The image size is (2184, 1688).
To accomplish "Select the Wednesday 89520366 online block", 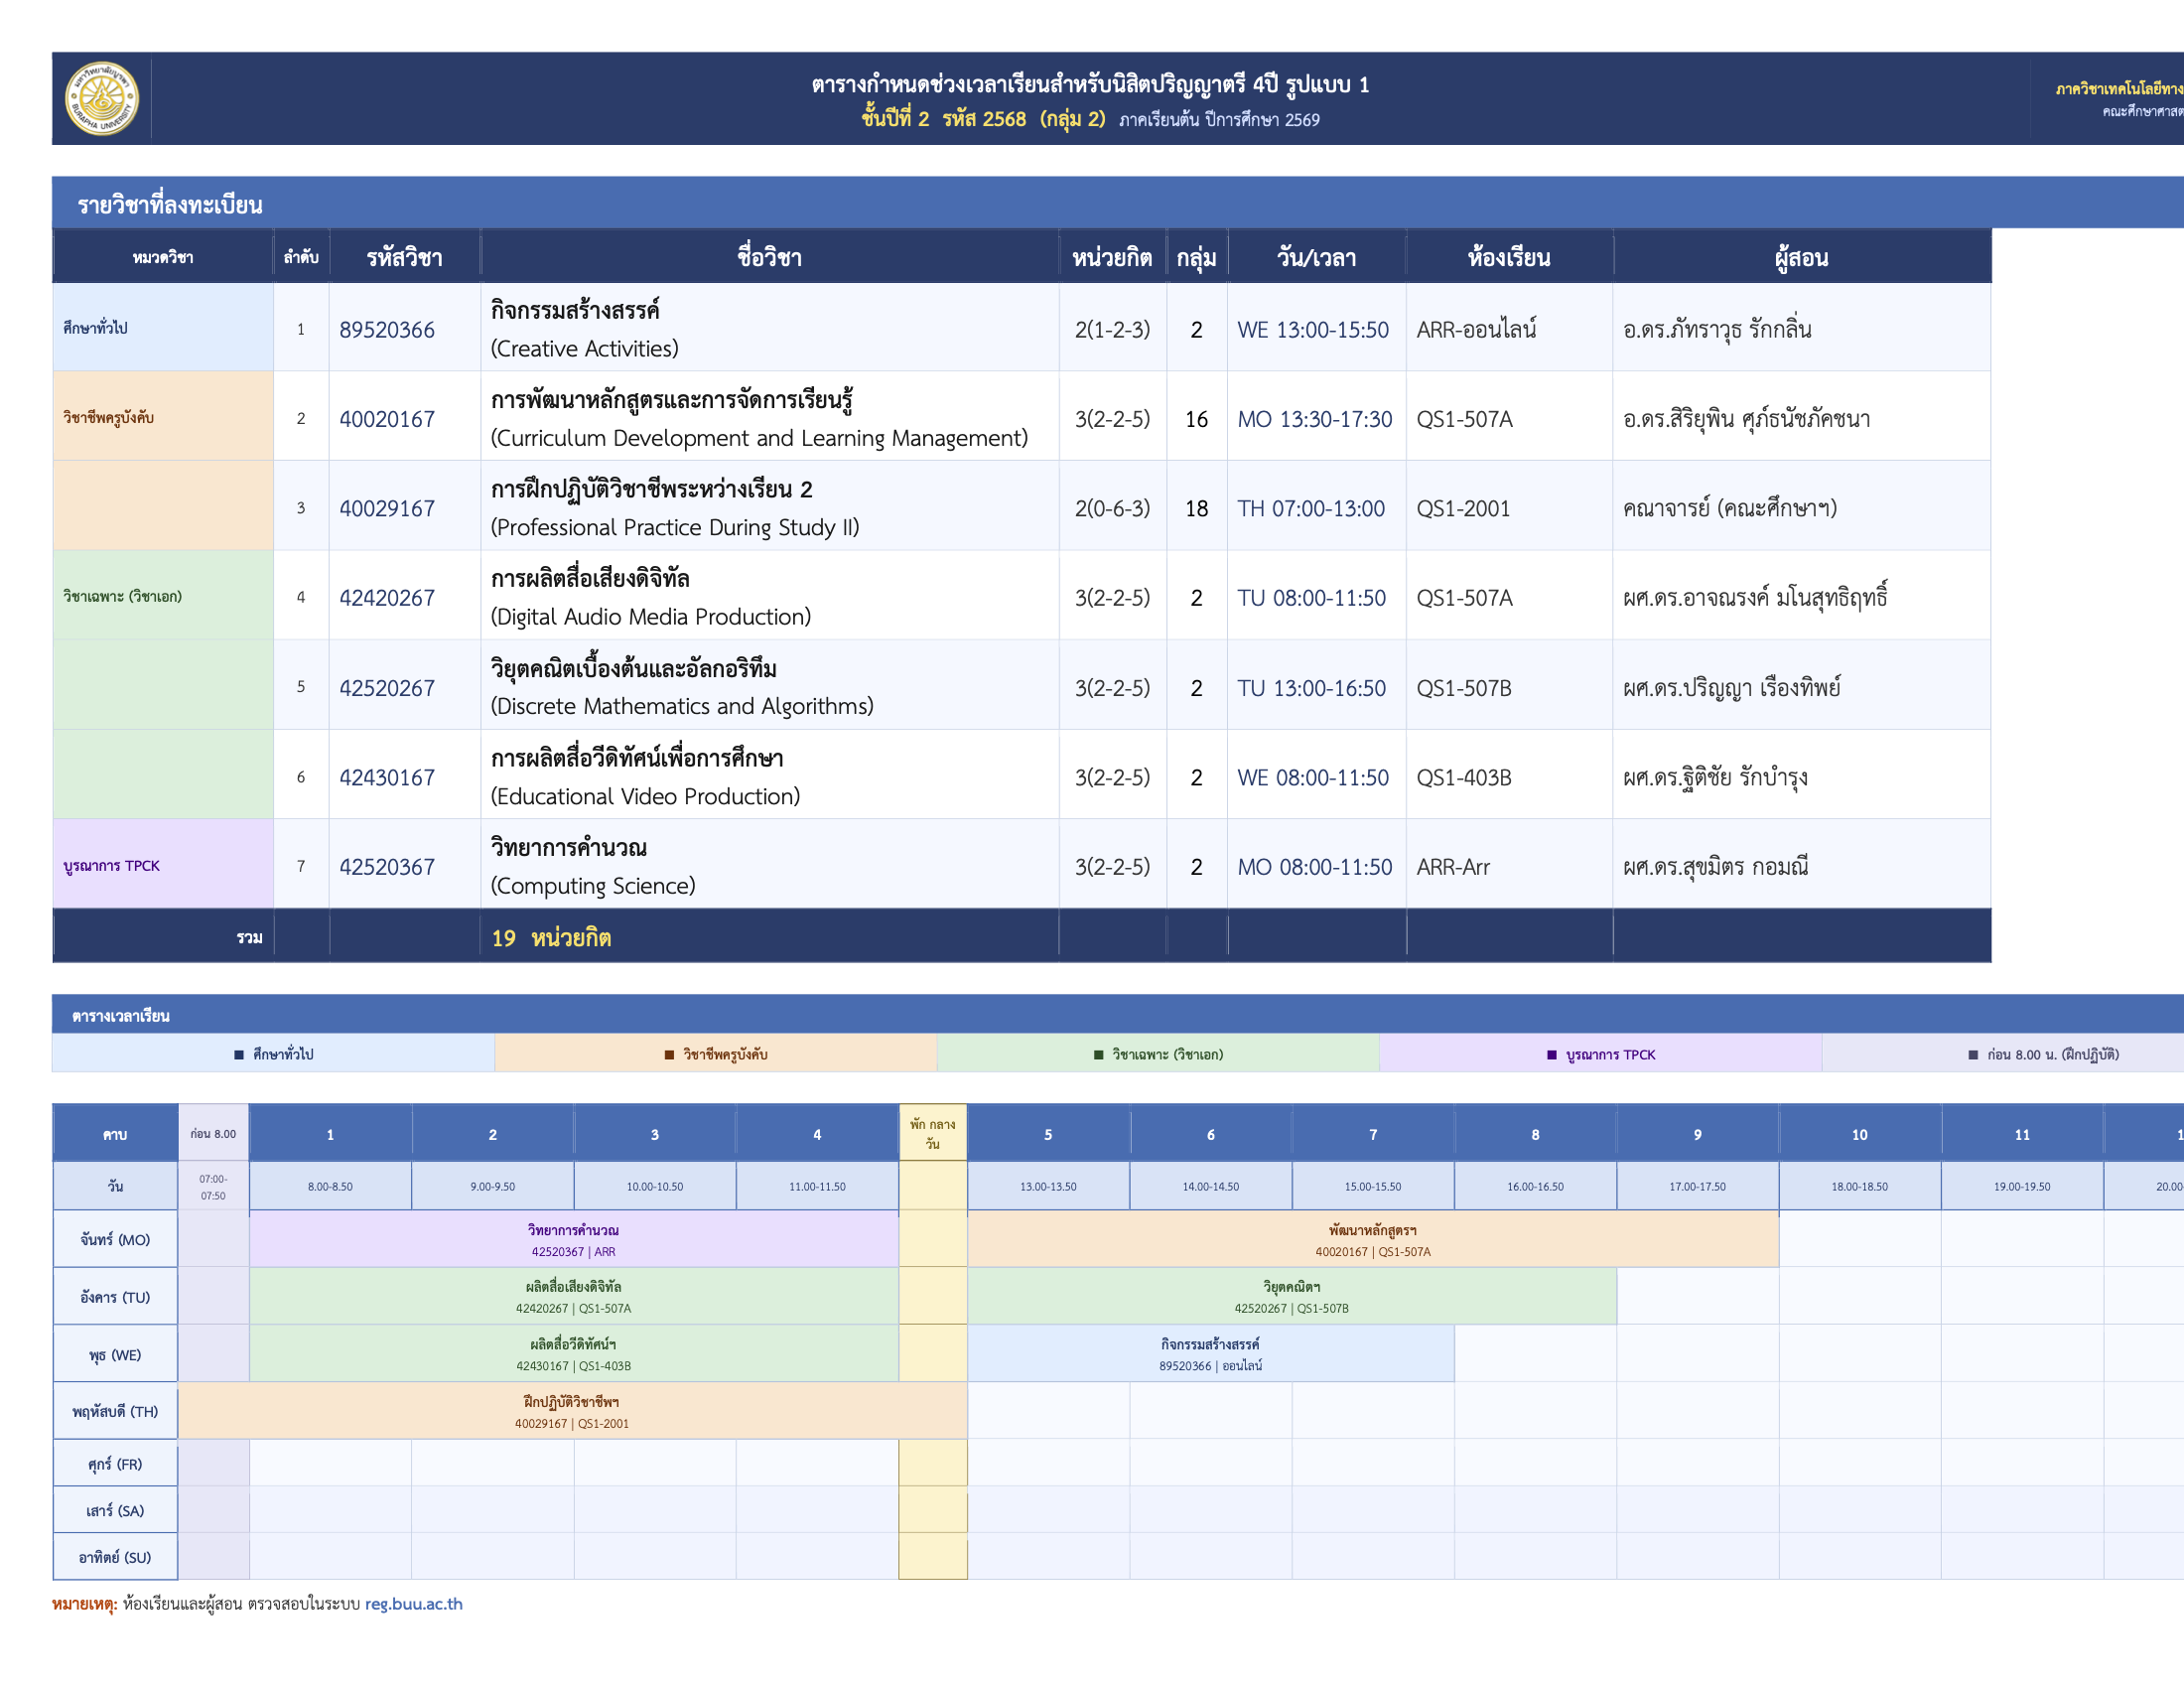I will pos(1211,1354).
